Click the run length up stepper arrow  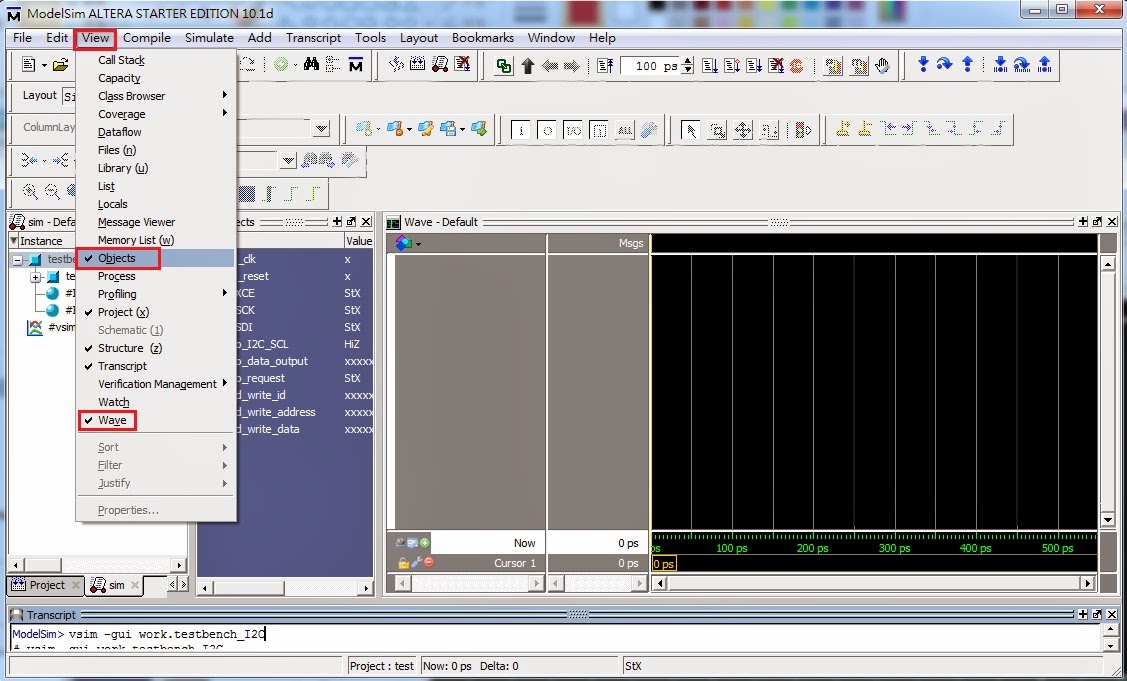(x=688, y=61)
